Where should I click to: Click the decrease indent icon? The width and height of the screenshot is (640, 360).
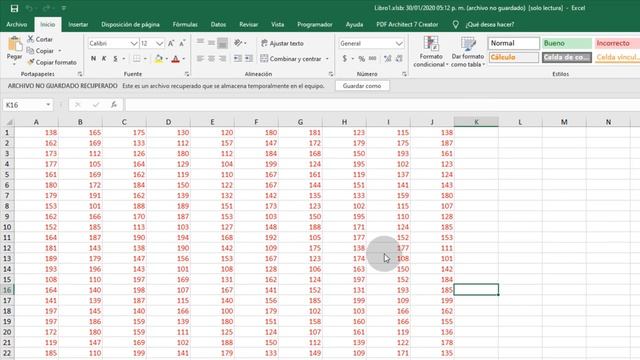click(238, 59)
